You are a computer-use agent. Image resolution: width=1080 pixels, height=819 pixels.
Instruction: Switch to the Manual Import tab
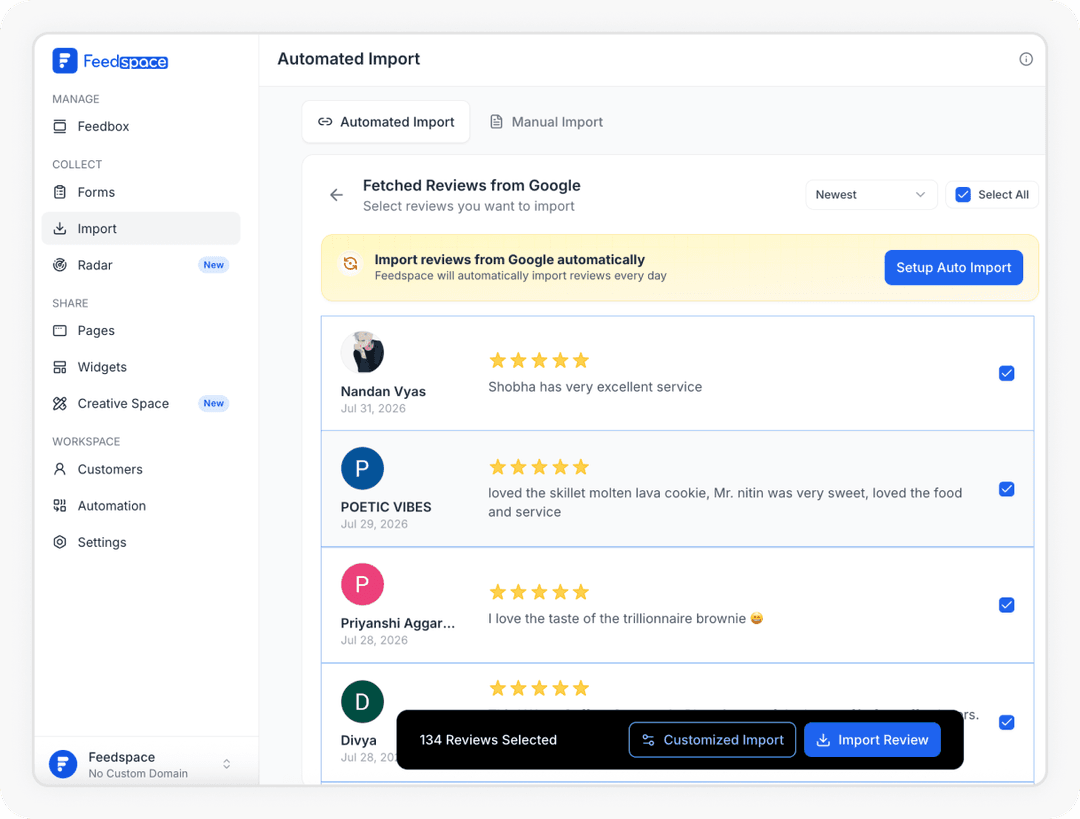546,122
